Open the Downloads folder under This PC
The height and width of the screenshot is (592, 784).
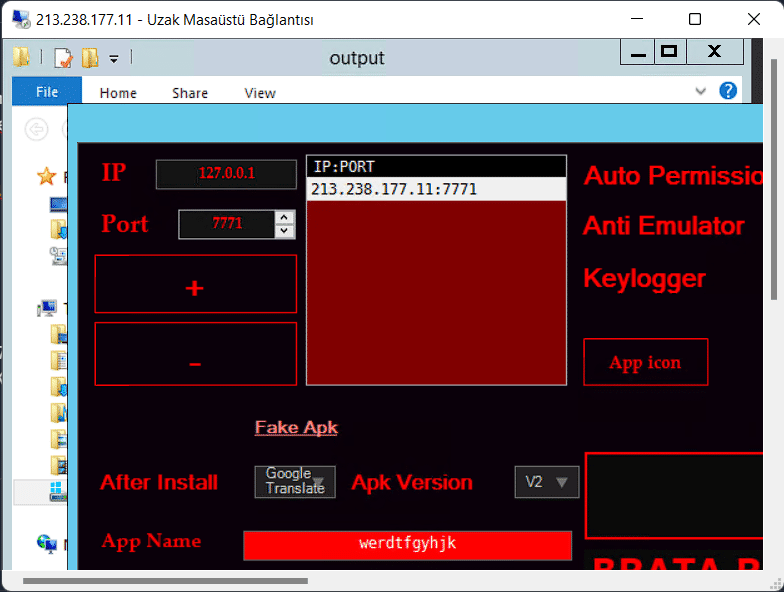[58, 386]
